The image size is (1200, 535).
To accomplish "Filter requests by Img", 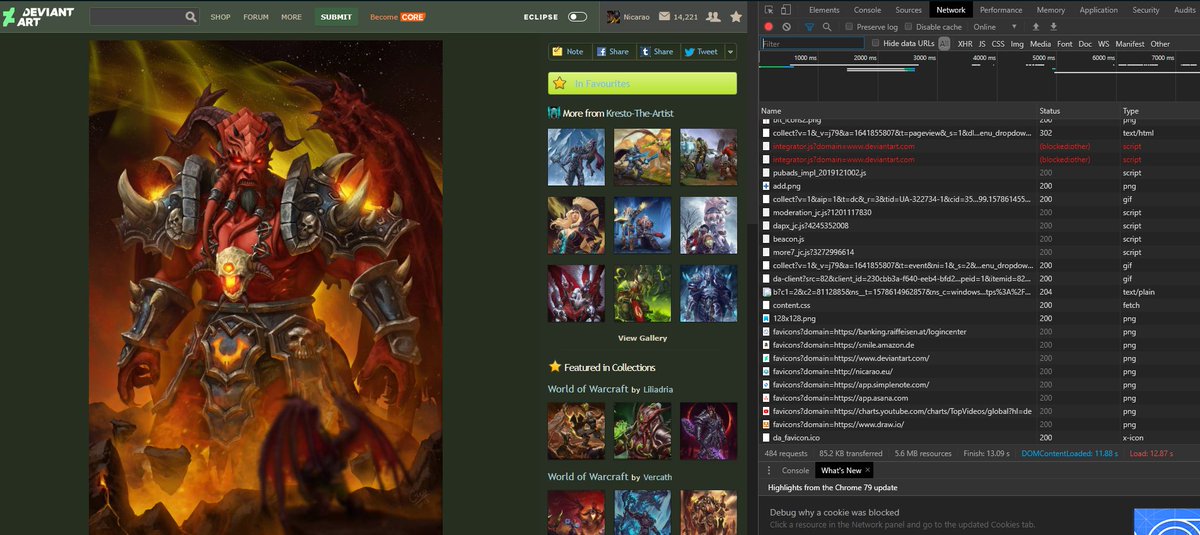I will [1017, 44].
